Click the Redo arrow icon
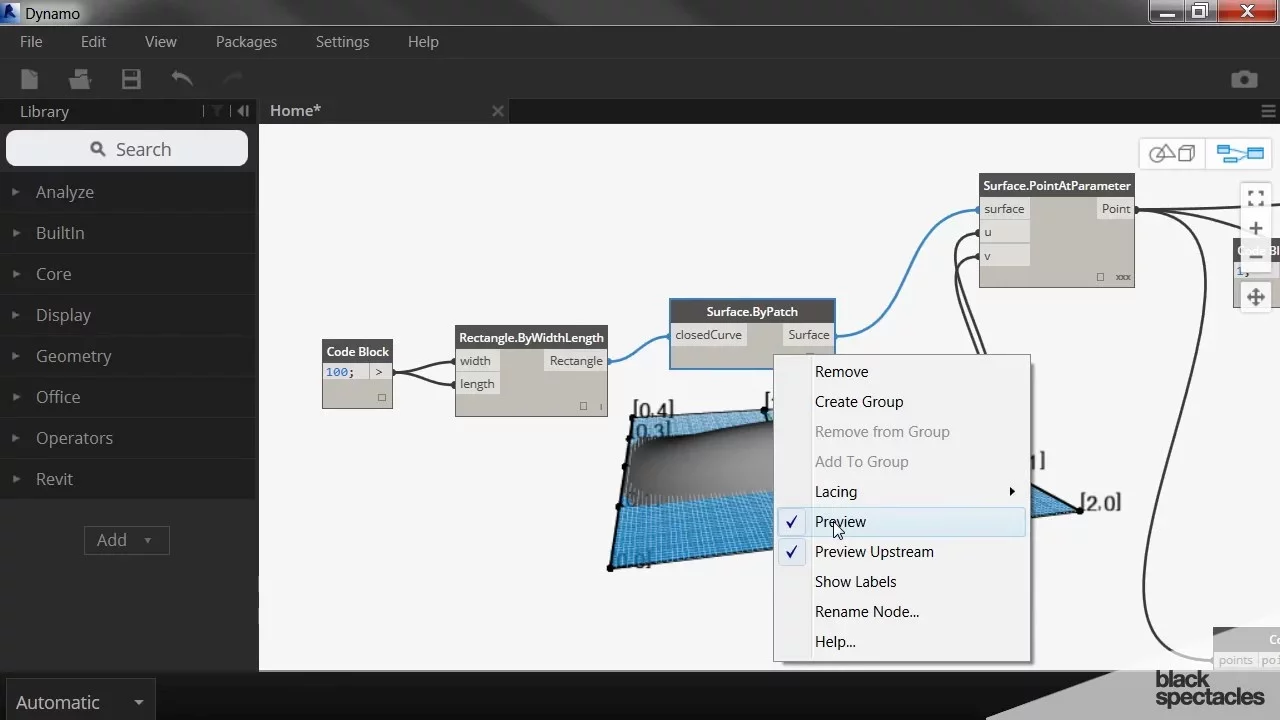 point(232,79)
